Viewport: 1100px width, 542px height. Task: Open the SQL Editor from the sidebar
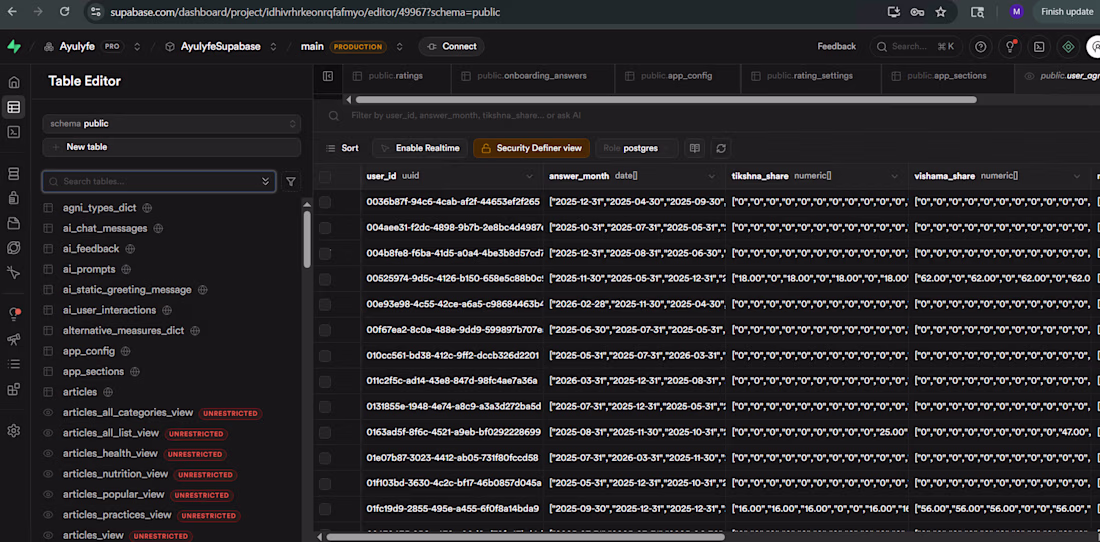(14, 132)
